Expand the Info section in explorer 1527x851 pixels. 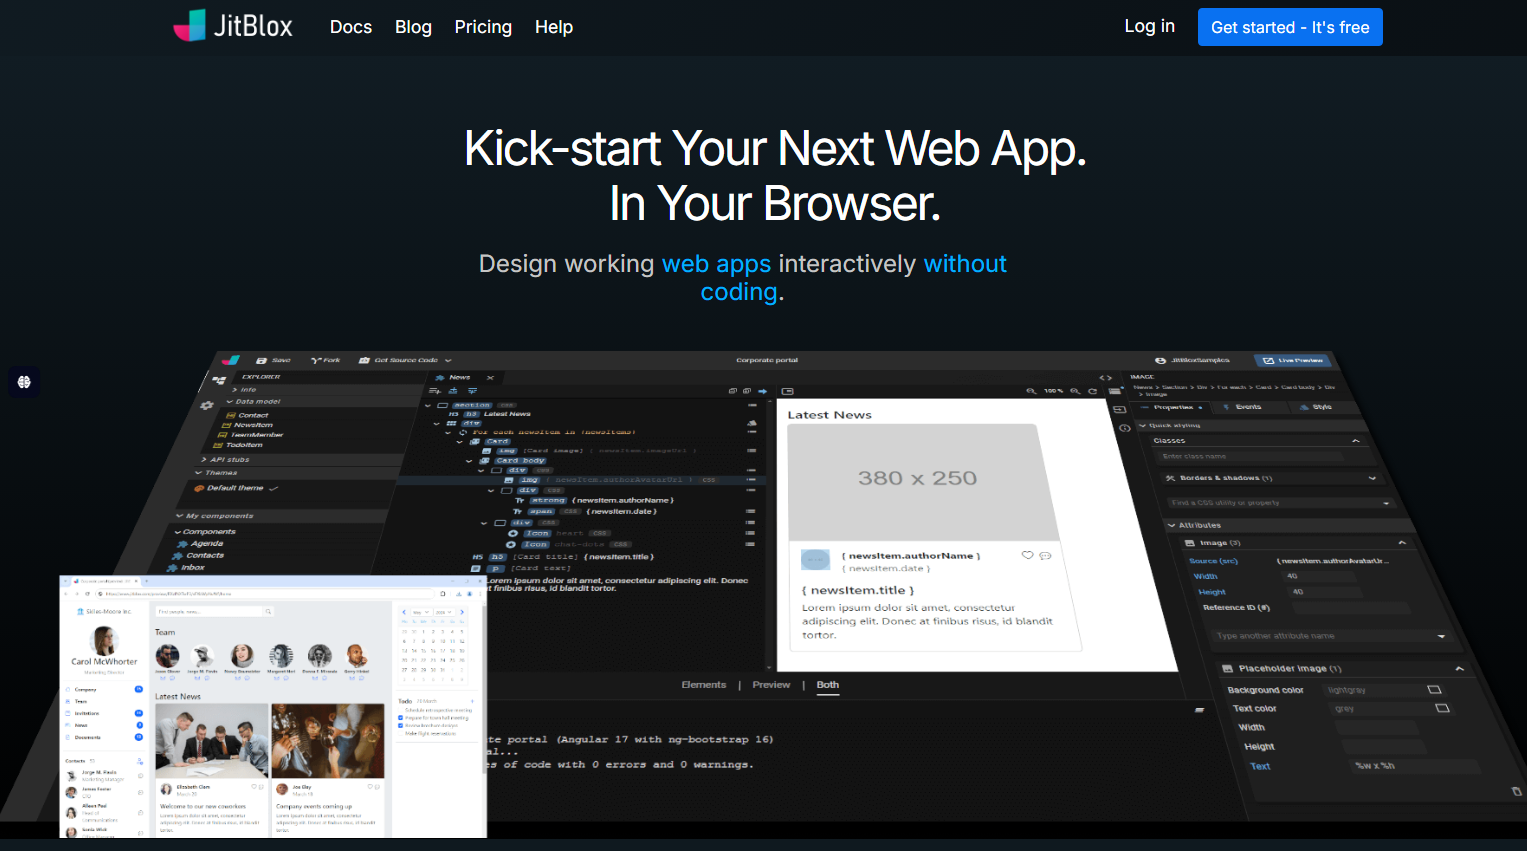(245, 390)
